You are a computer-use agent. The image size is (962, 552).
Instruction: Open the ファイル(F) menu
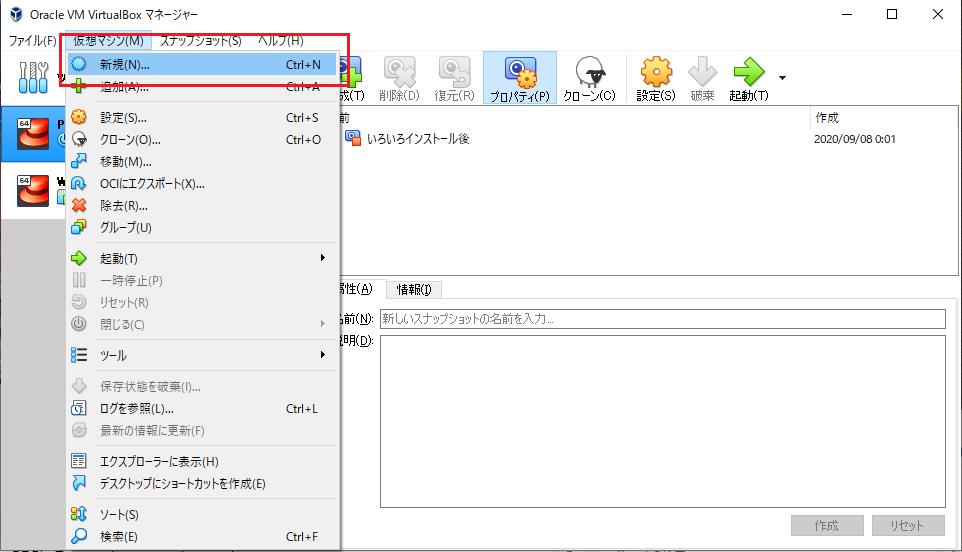pos(33,40)
